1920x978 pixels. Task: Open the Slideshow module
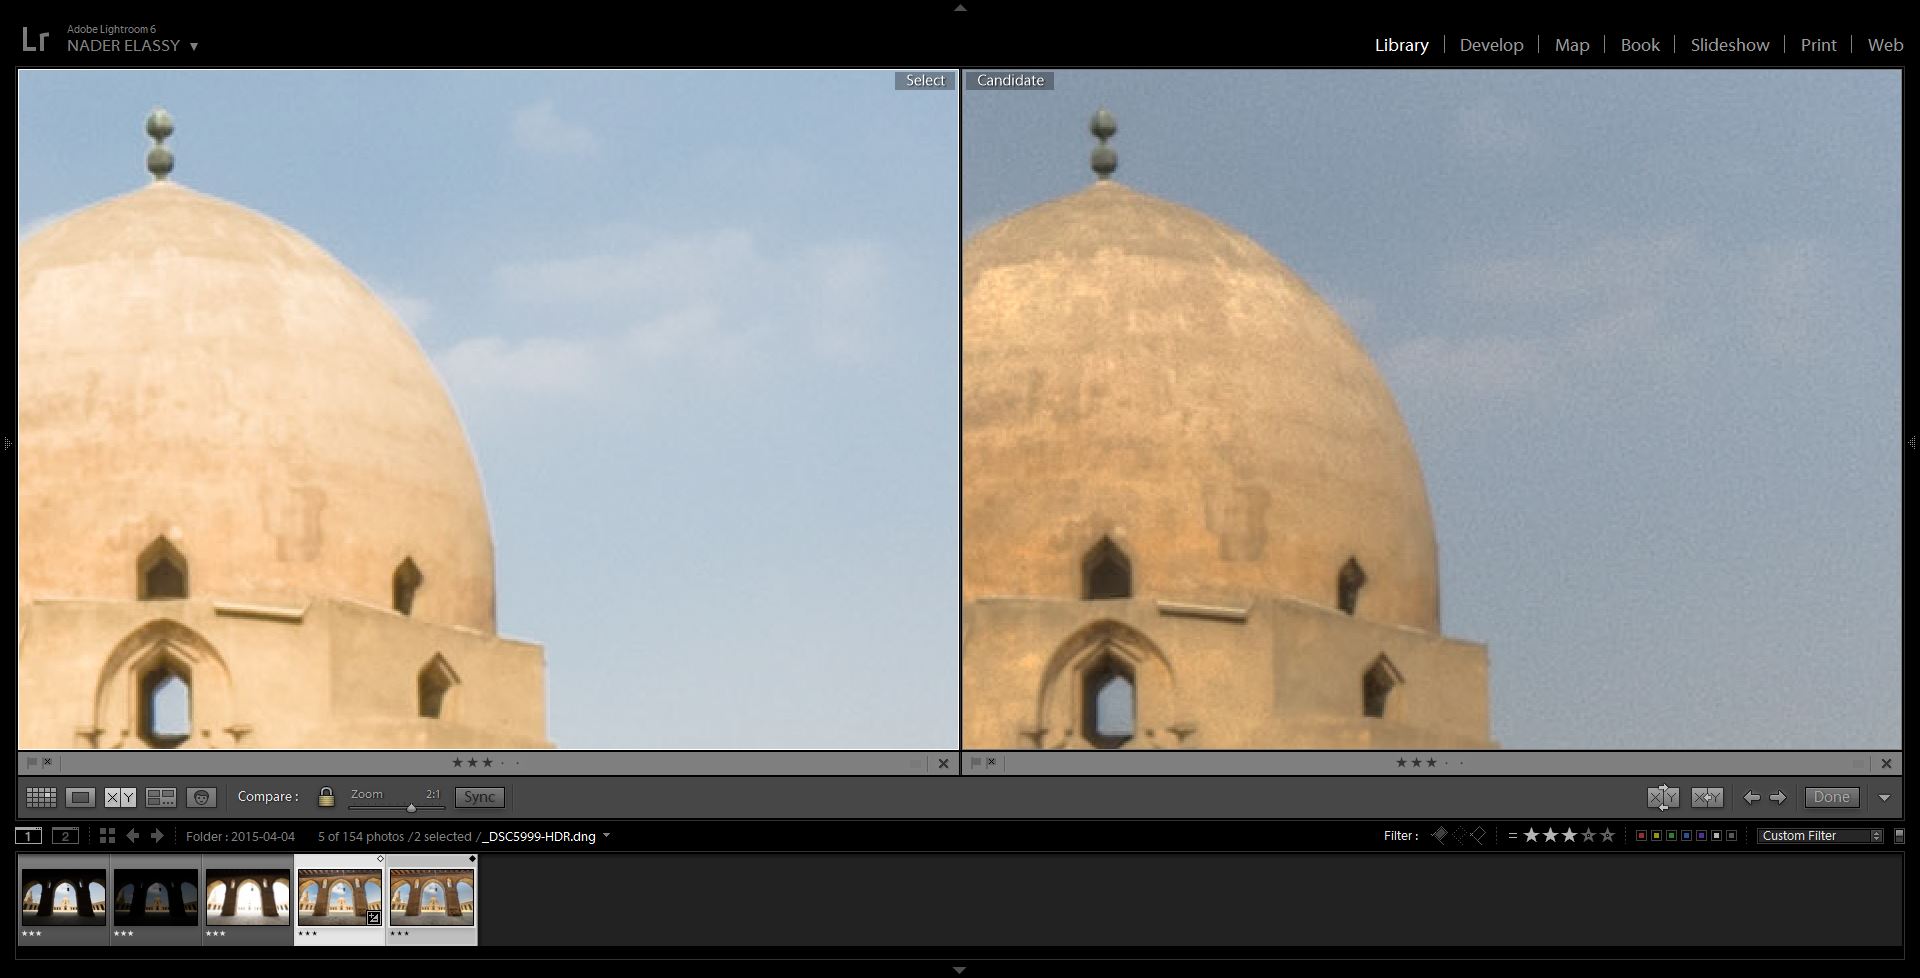[x=1729, y=45]
